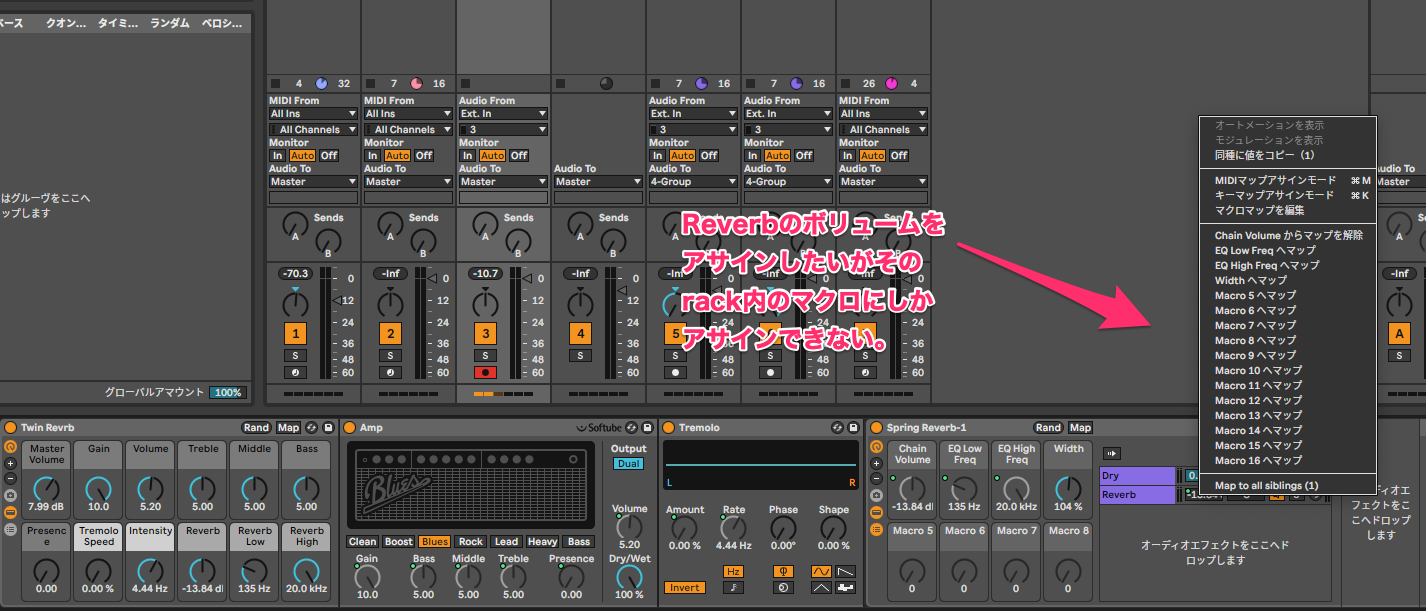The width and height of the screenshot is (1426, 611).
Task: Click the Tremolo musical note sync icon
Action: 733,588
